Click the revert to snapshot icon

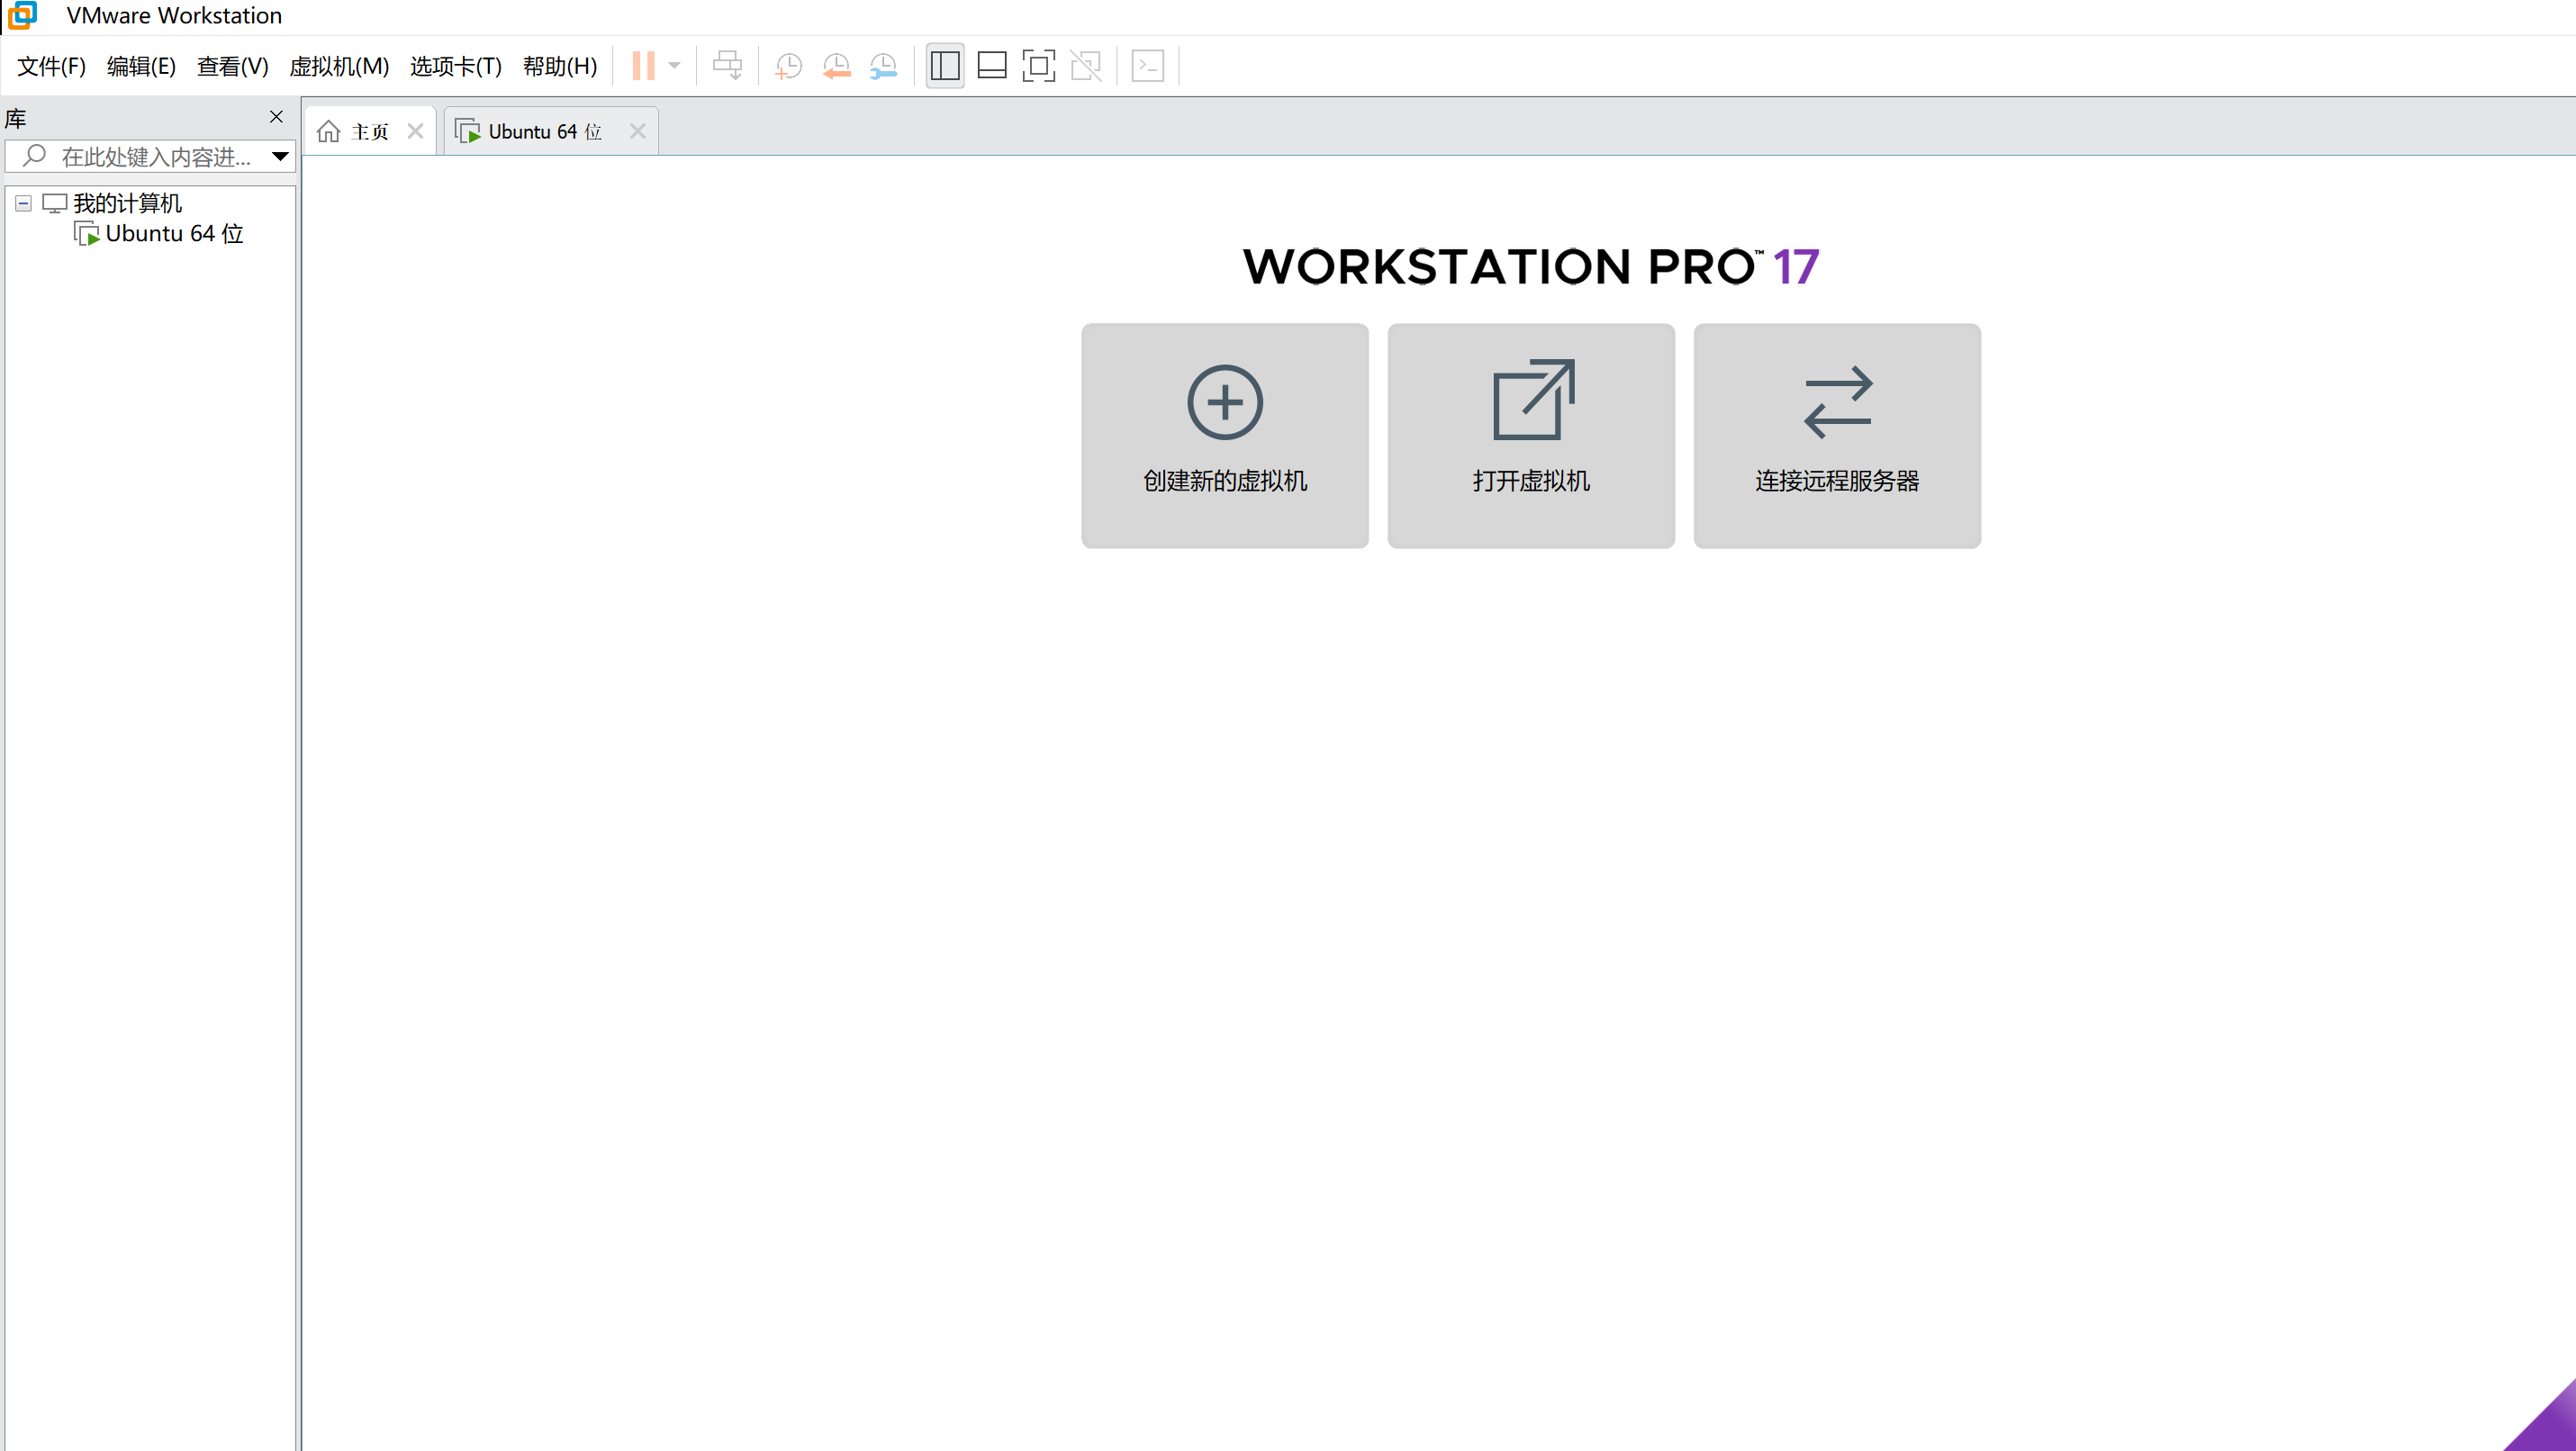click(x=836, y=66)
